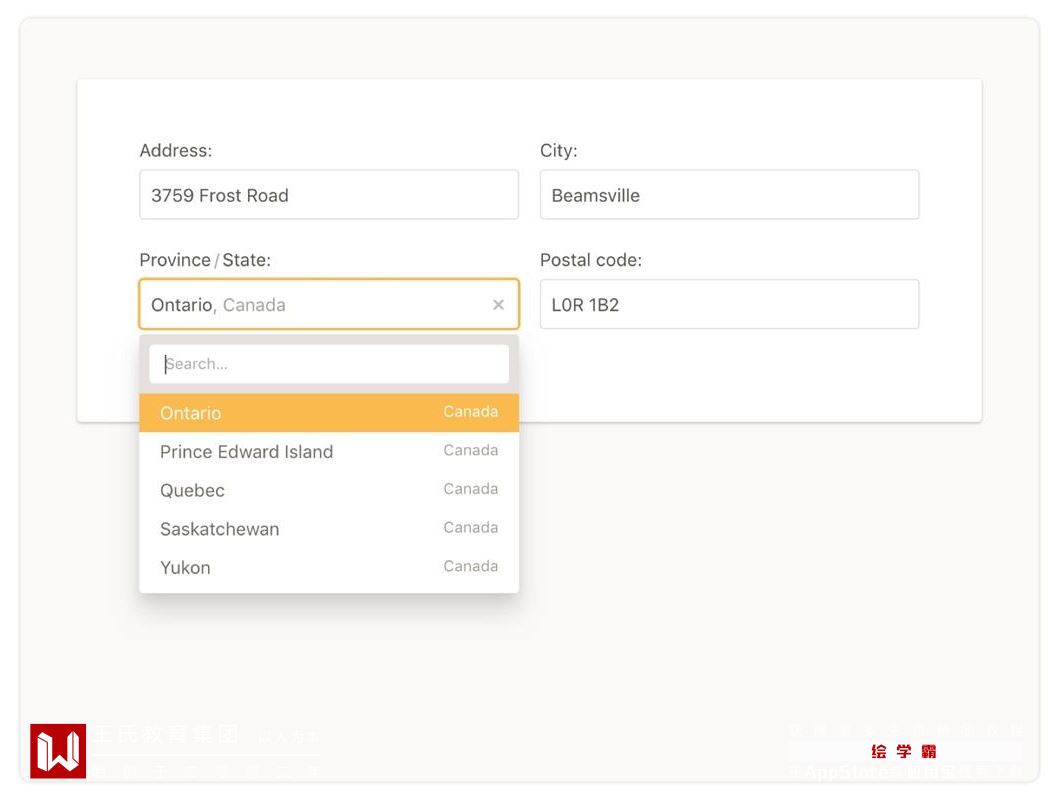The width and height of the screenshot is (1054, 800).
Task: Click the "Postal code:" label
Action: tap(591, 260)
